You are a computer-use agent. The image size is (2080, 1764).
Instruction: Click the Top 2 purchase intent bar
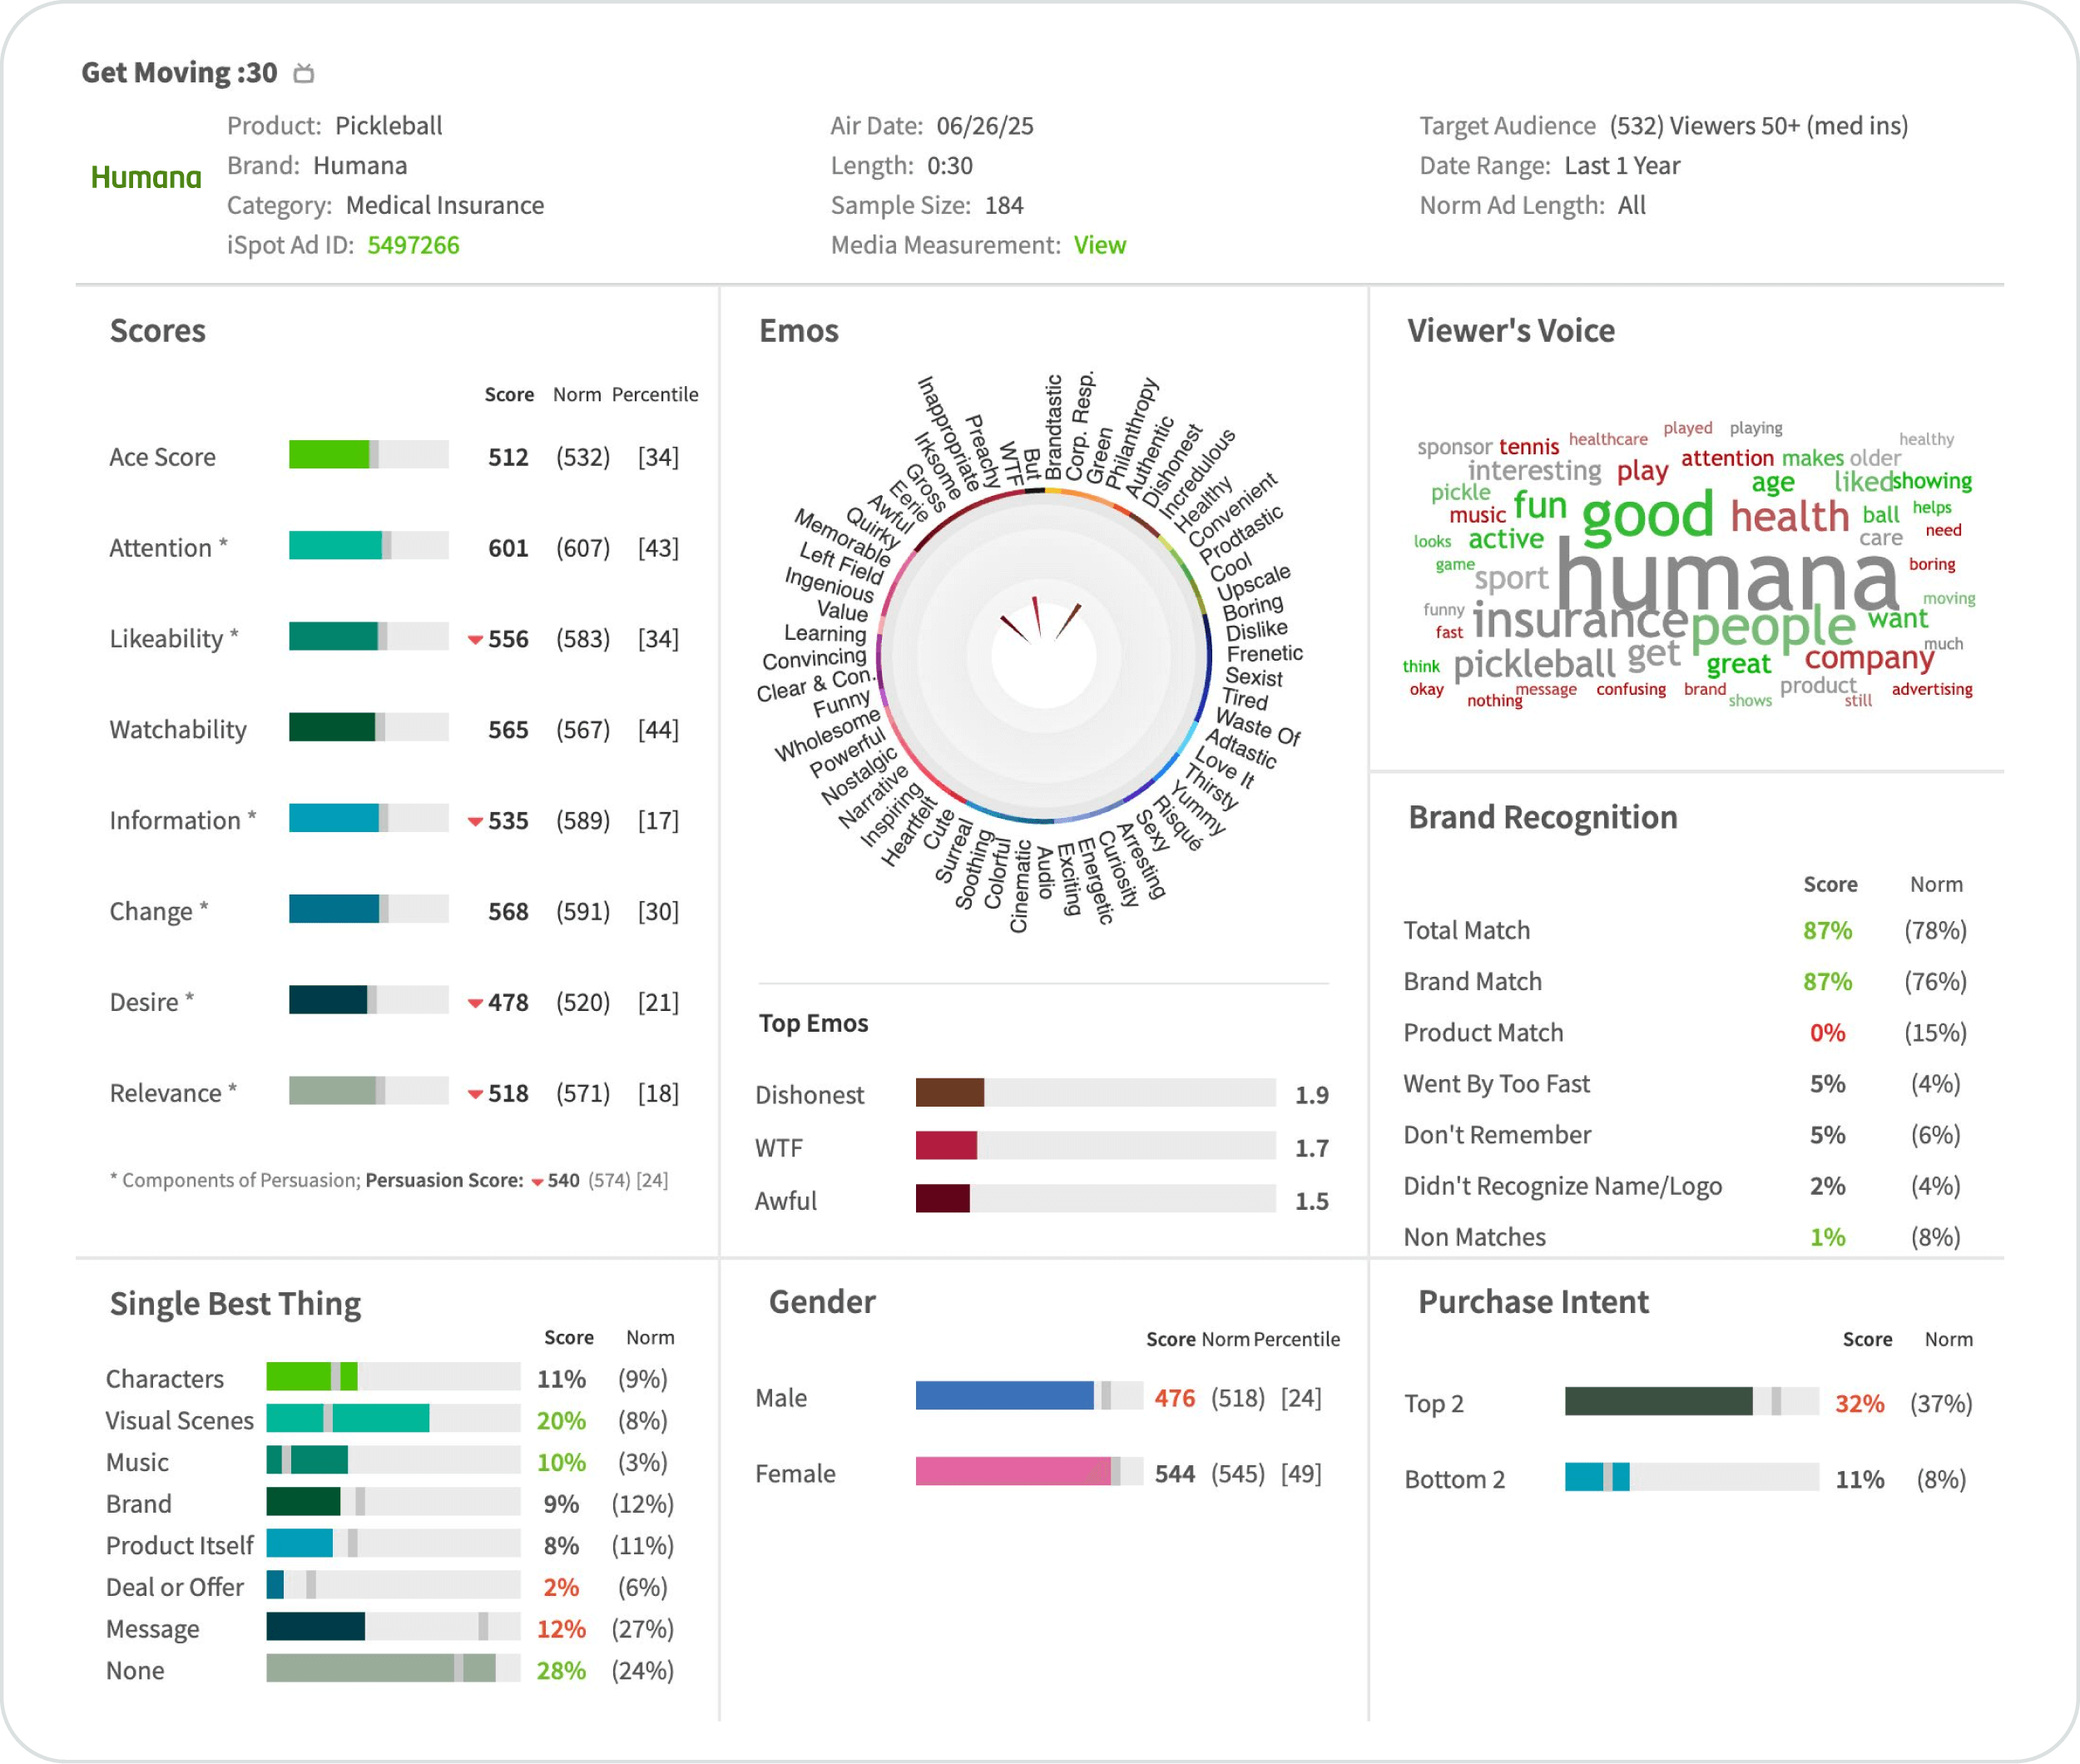(1659, 1401)
